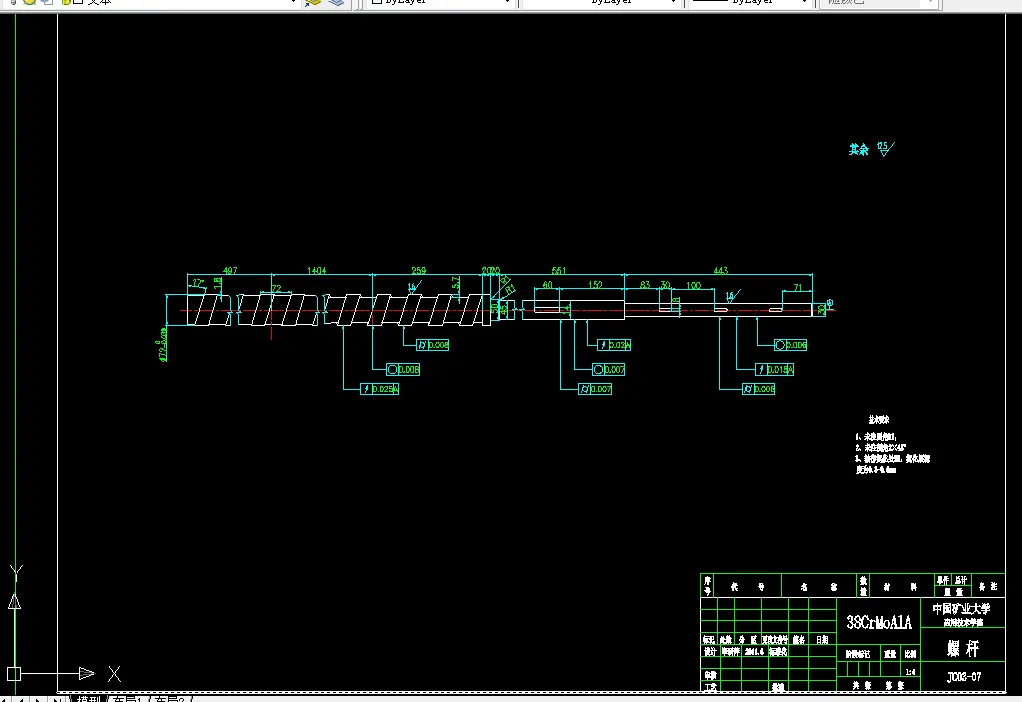
Task: Select the circularity 0.008 tolerance frame
Action: pyautogui.click(x=403, y=370)
